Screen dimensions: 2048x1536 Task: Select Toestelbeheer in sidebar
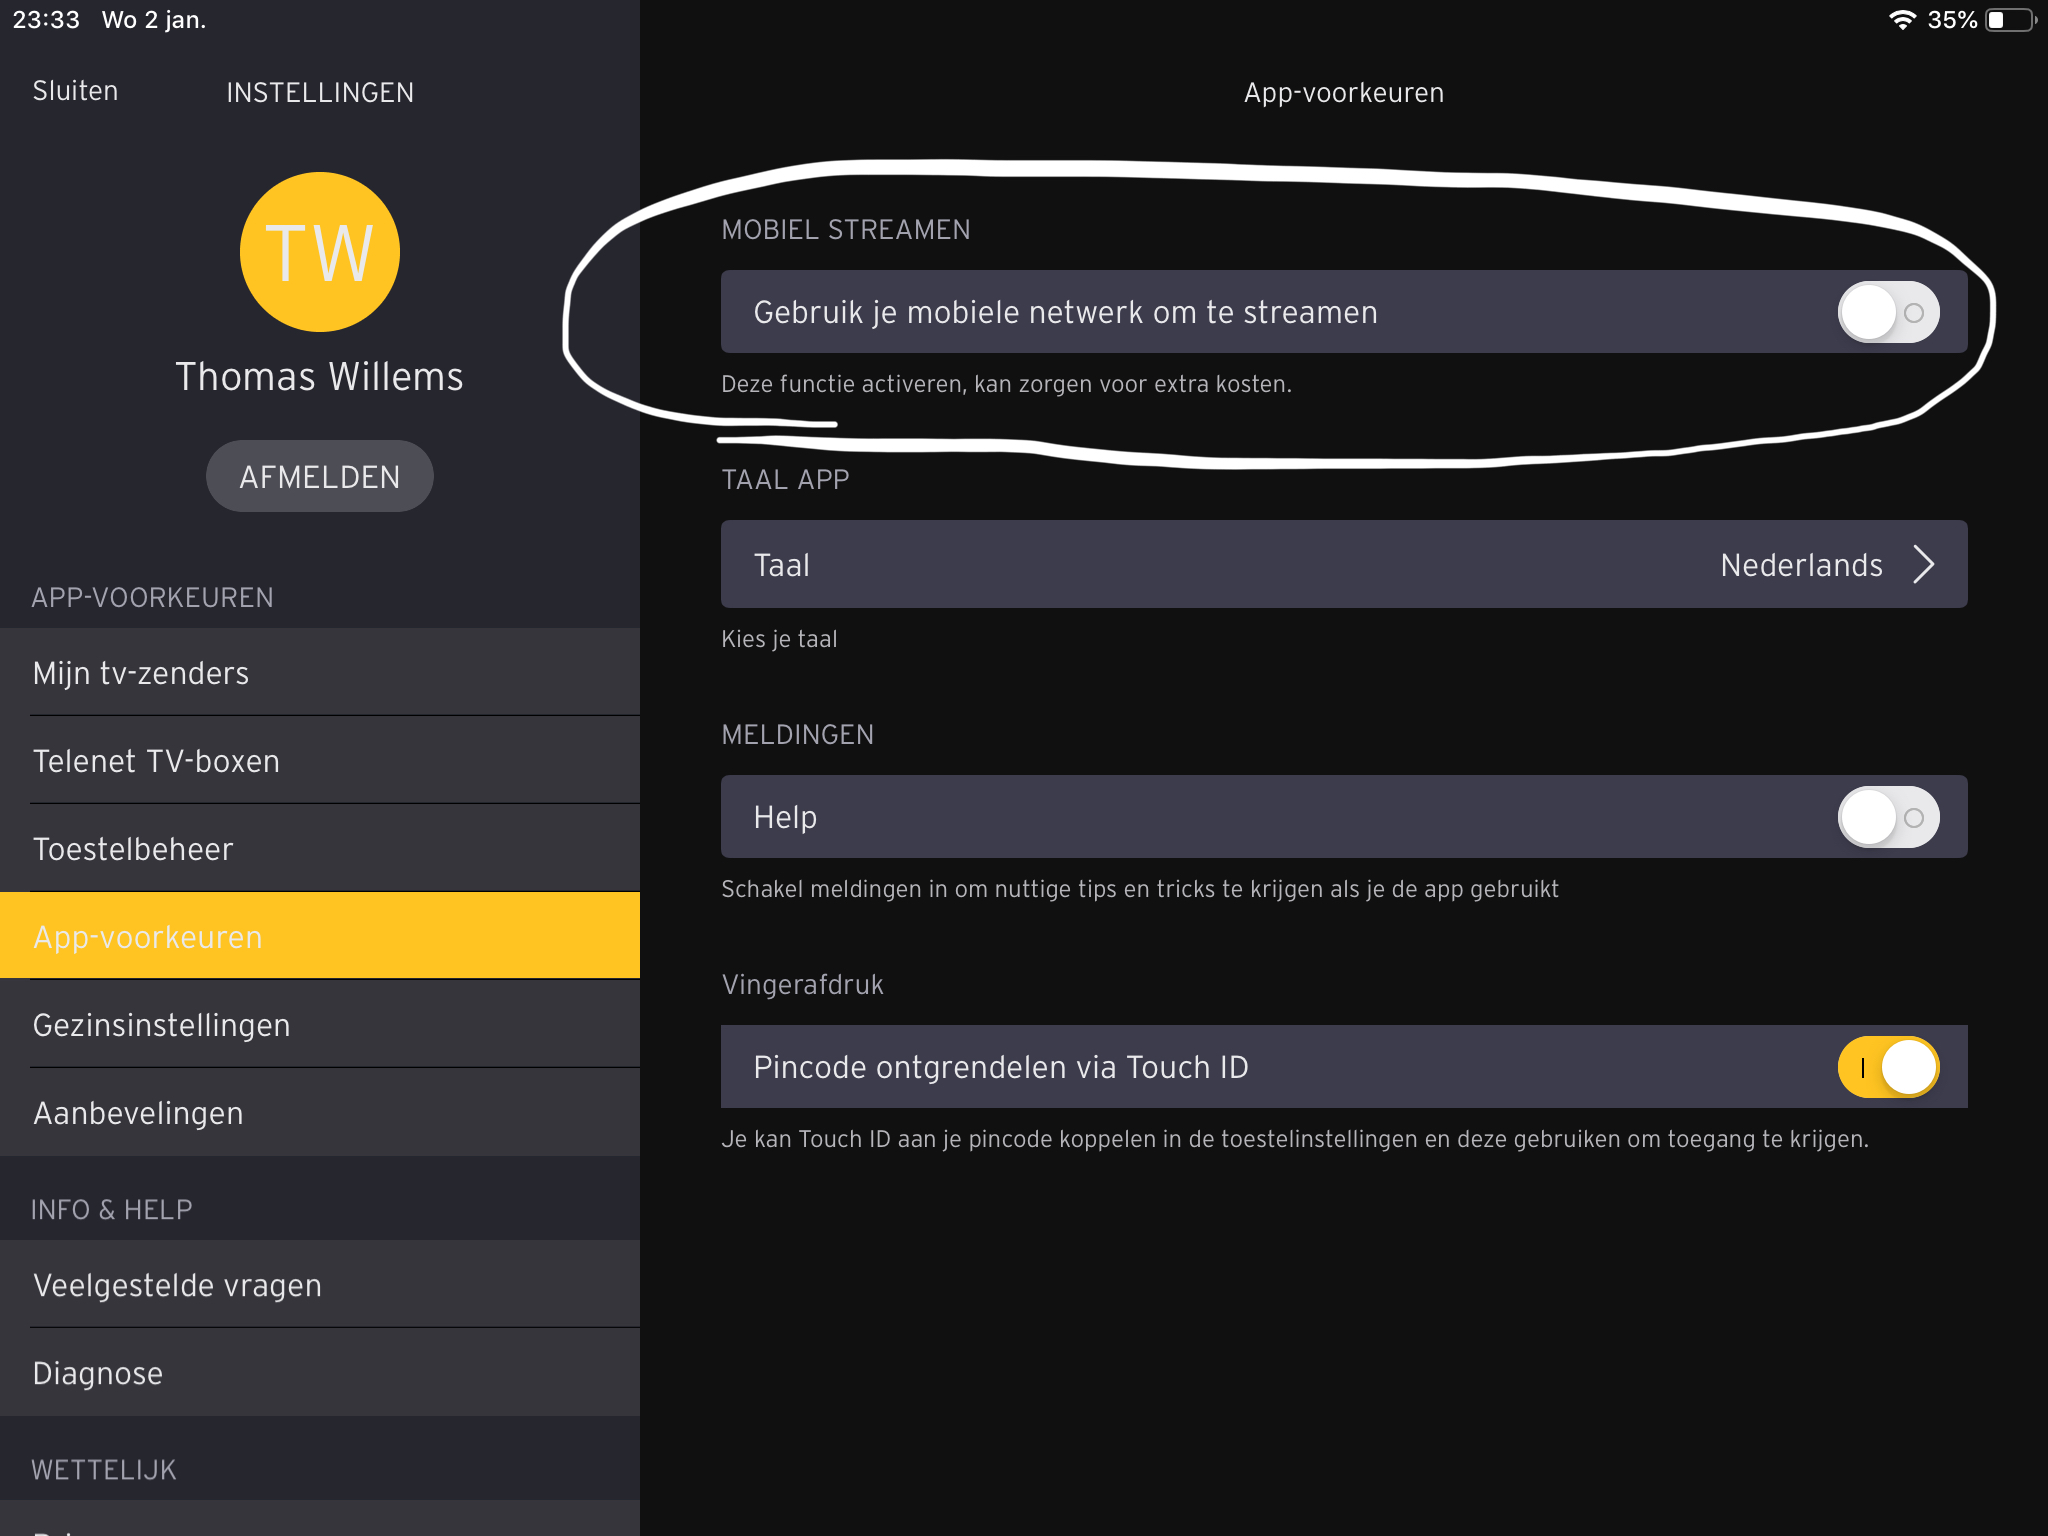pyautogui.click(x=133, y=849)
